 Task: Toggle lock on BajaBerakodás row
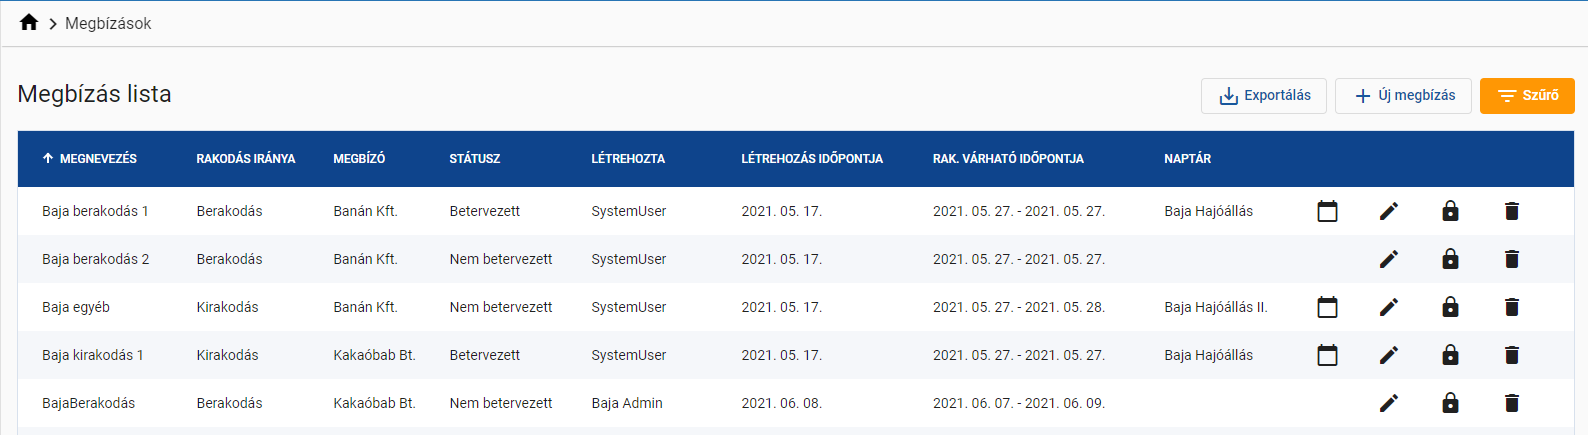(x=1450, y=403)
